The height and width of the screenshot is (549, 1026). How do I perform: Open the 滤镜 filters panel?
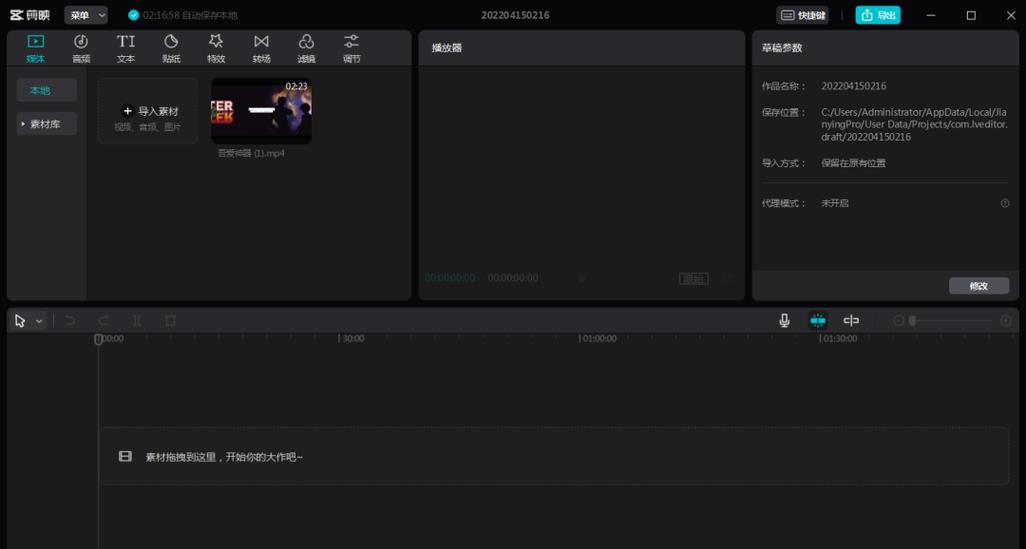point(306,48)
